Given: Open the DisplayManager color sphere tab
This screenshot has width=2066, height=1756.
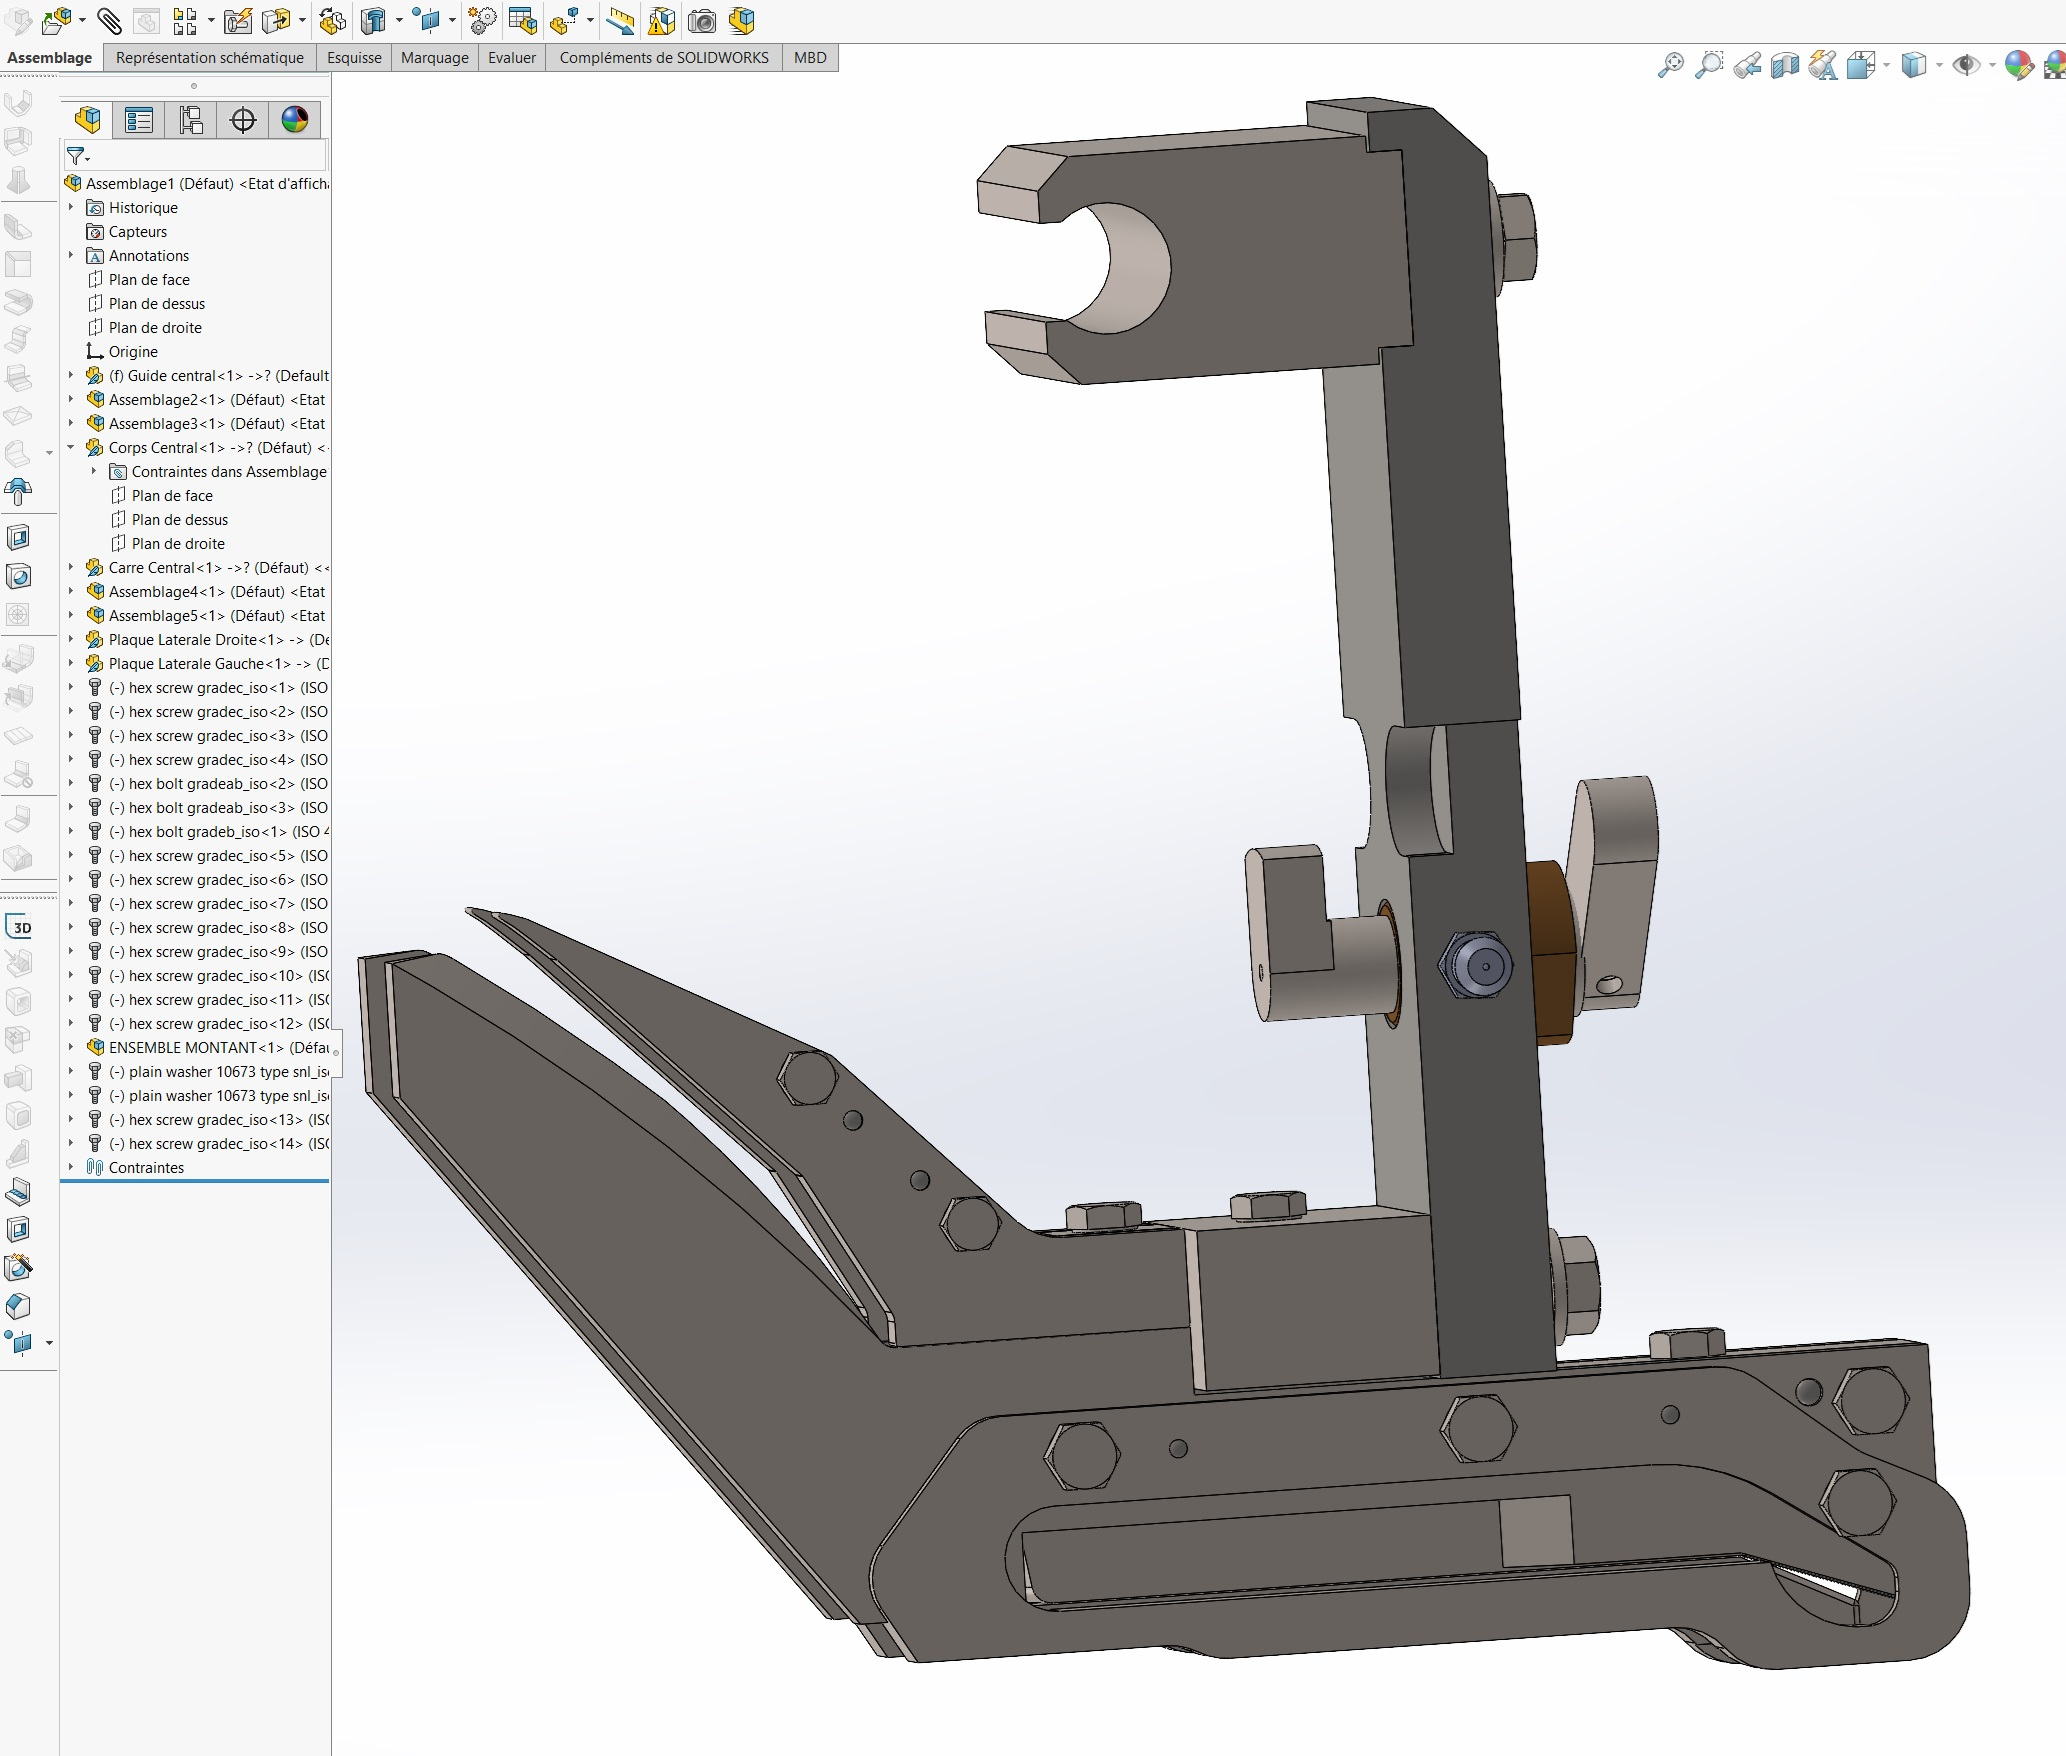Looking at the screenshot, I should 294,120.
